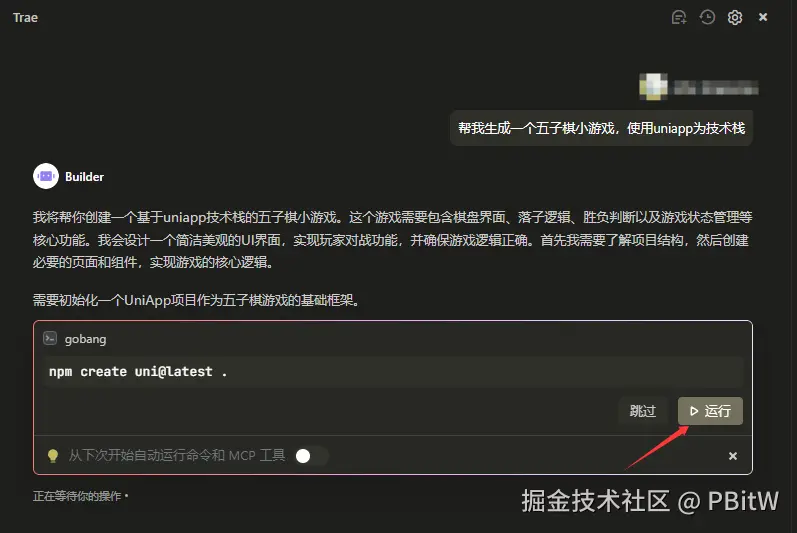Toggle auto-run commands and MCP tools switch
The height and width of the screenshot is (533, 797).
point(312,456)
